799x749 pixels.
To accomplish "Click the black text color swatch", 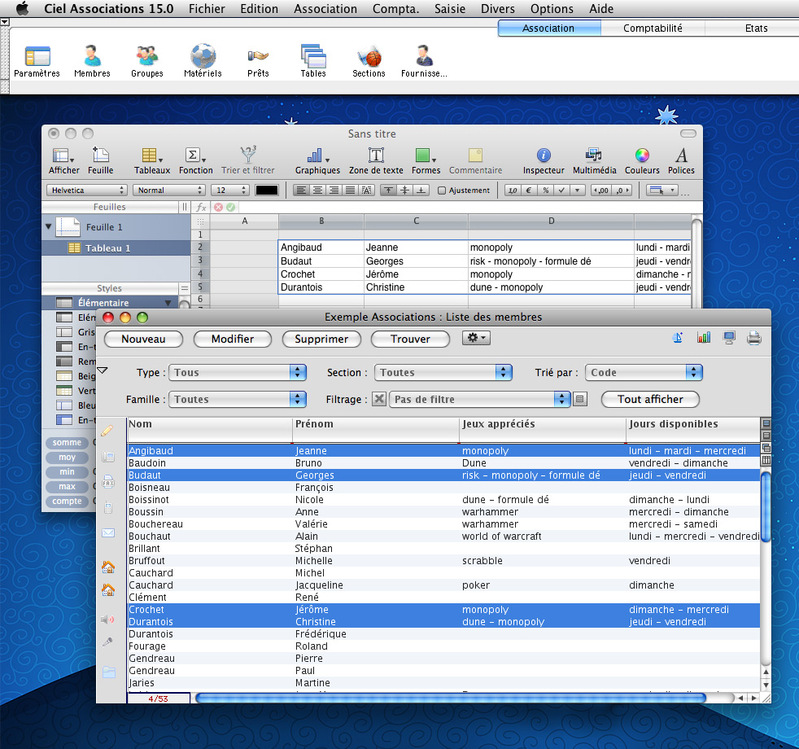I will pos(267,191).
